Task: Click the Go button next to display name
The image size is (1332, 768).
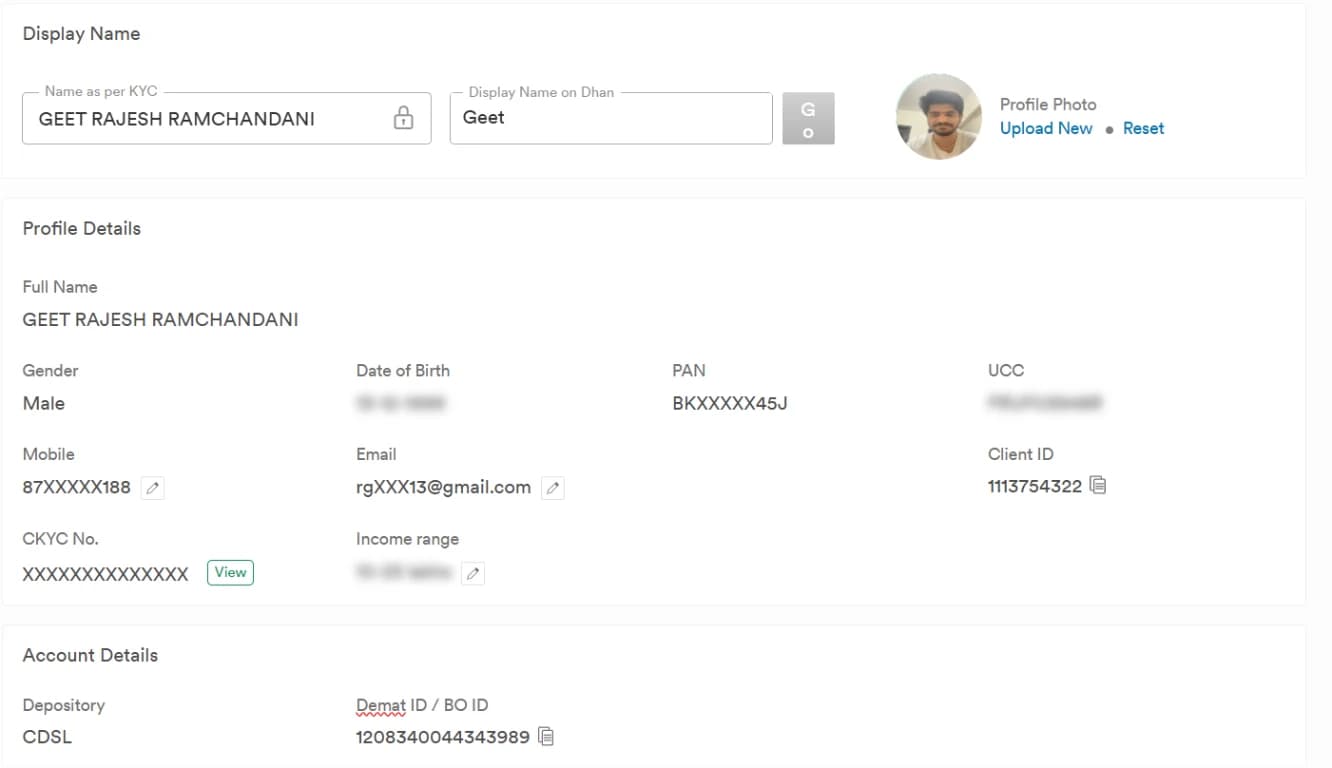Action: (x=808, y=119)
